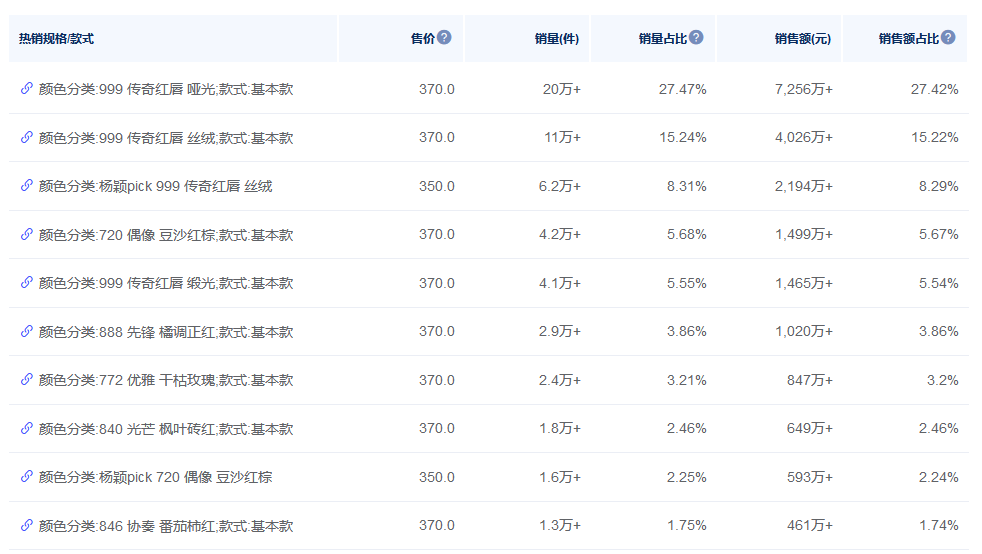The image size is (982, 554).
Task: Select sales share cell 3.21%
Action: (x=686, y=381)
